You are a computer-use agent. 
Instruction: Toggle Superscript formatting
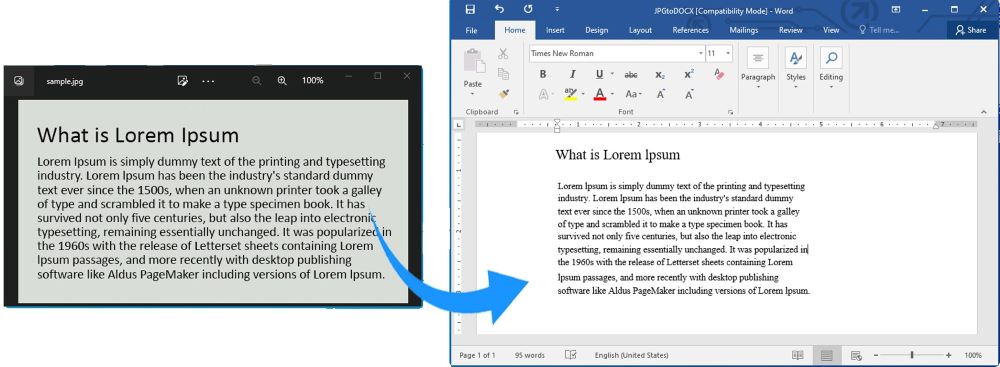pos(689,75)
